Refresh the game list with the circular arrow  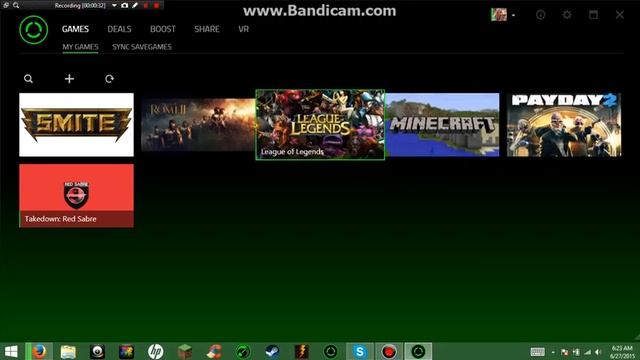coord(109,79)
